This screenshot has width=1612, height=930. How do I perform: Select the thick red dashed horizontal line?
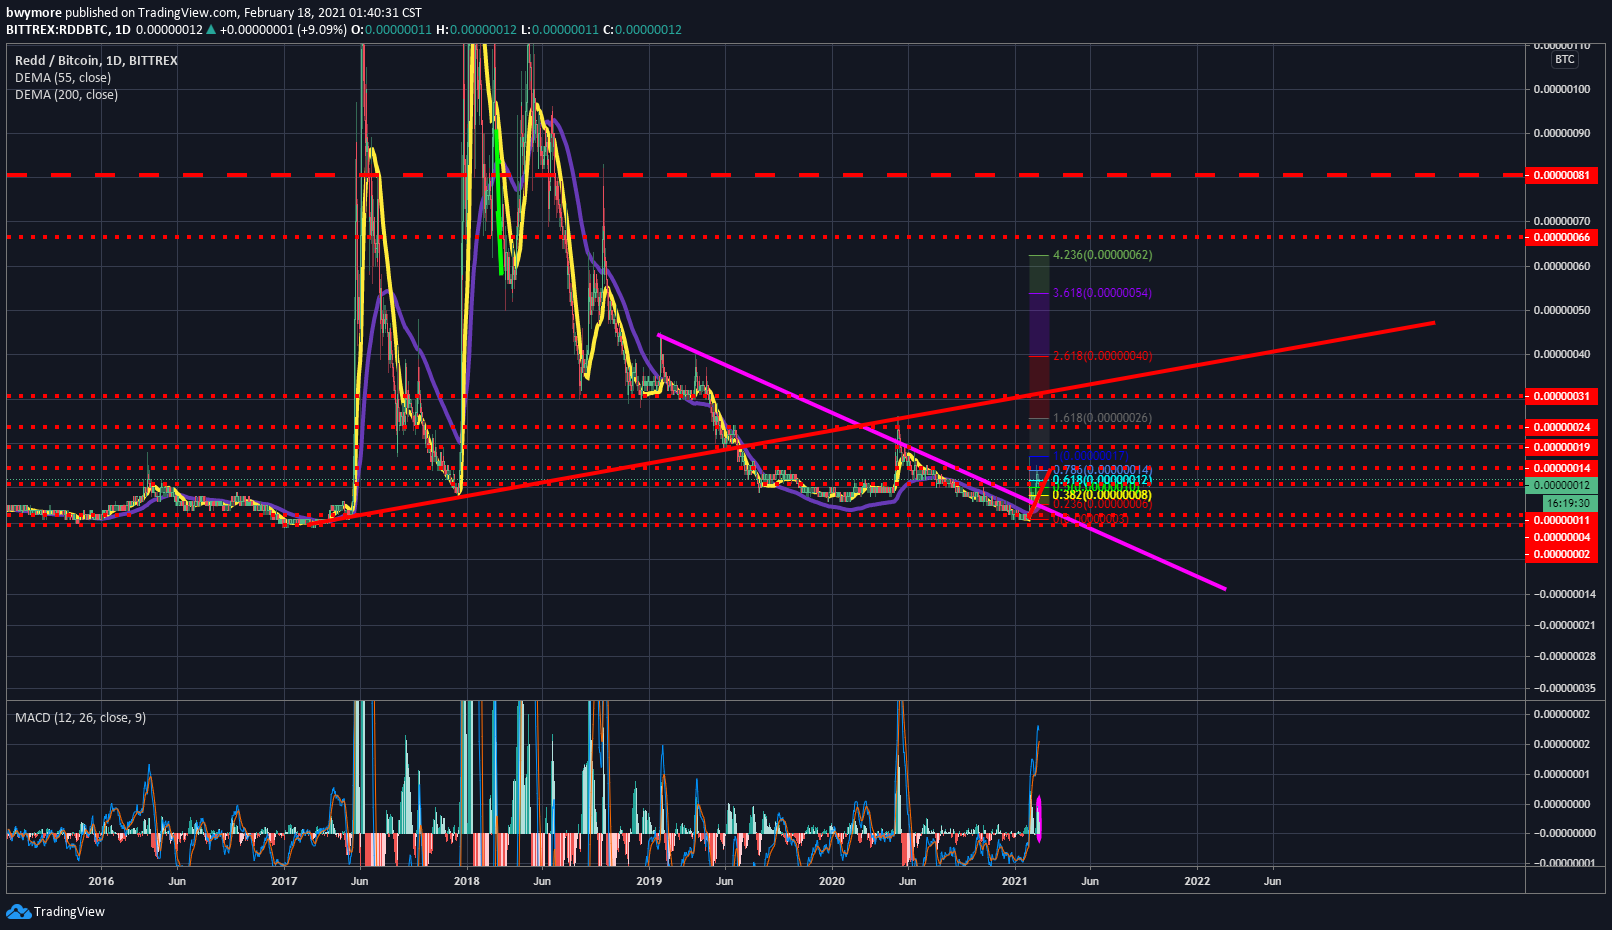(765, 175)
